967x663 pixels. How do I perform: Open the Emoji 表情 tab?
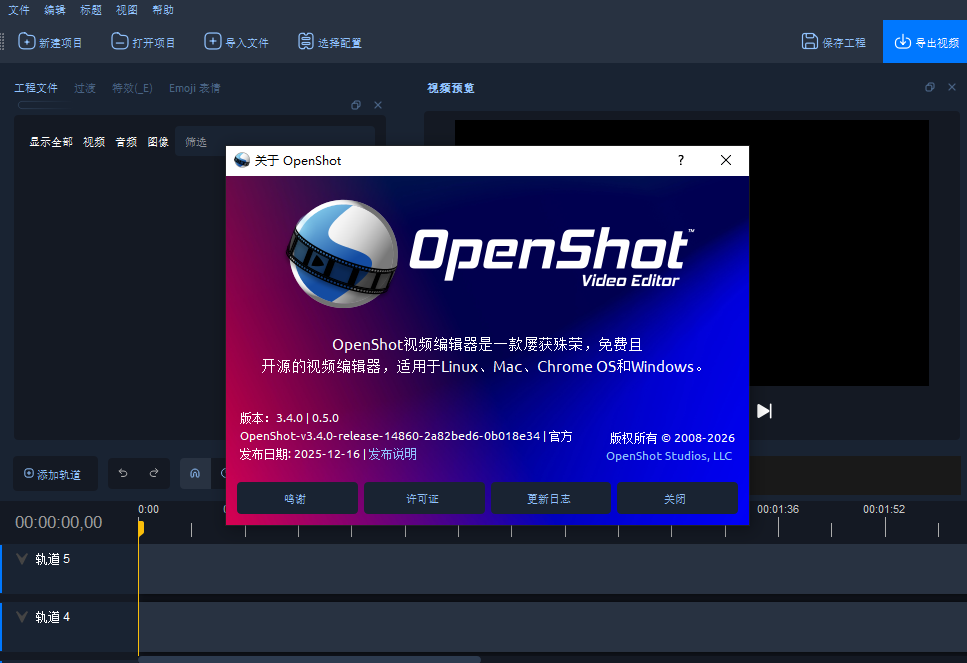point(194,88)
